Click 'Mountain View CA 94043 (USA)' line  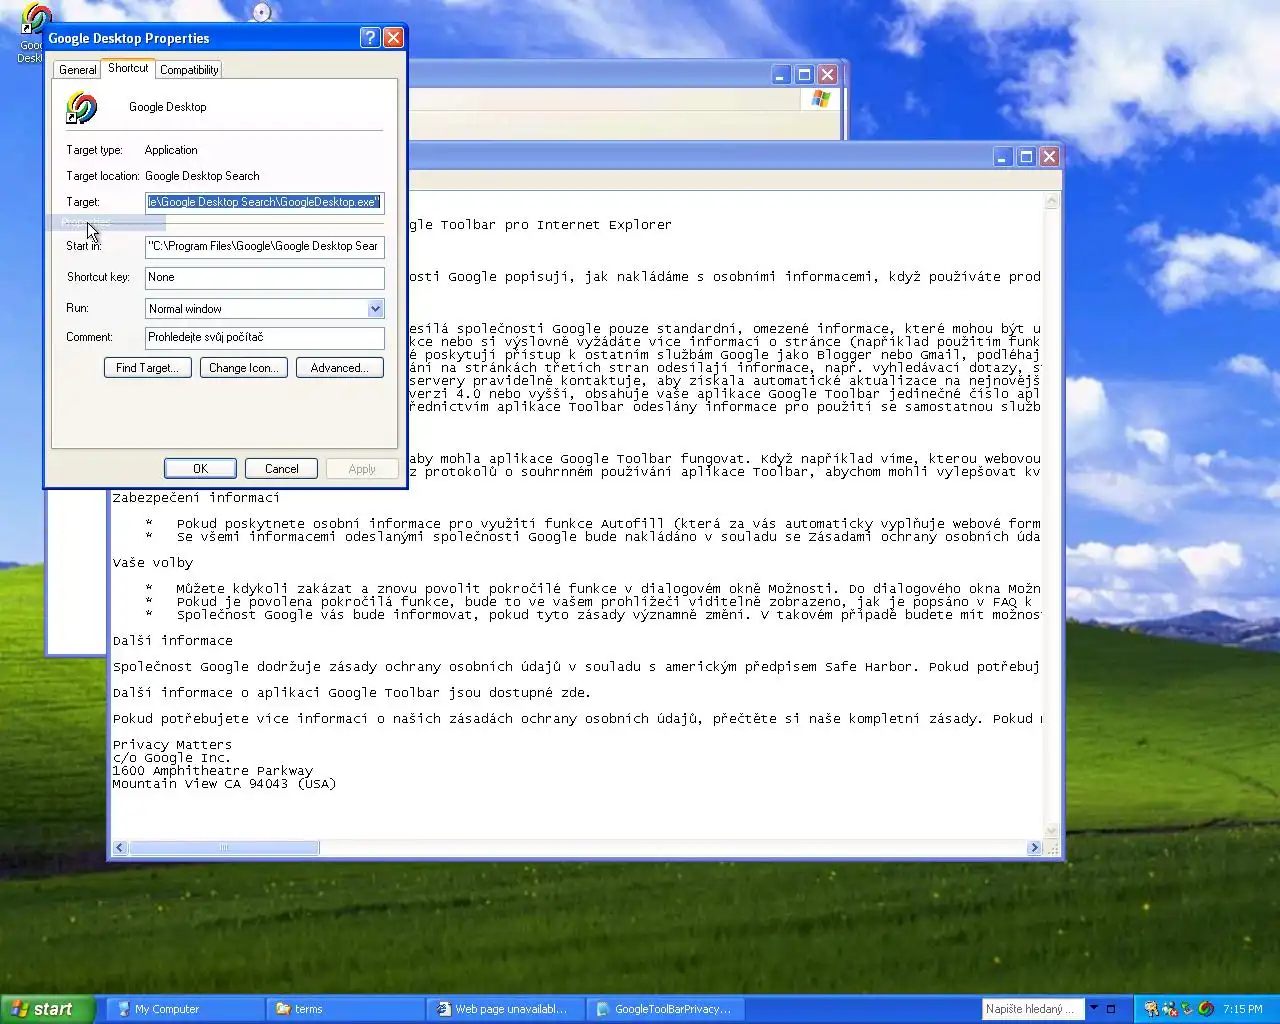(x=224, y=784)
